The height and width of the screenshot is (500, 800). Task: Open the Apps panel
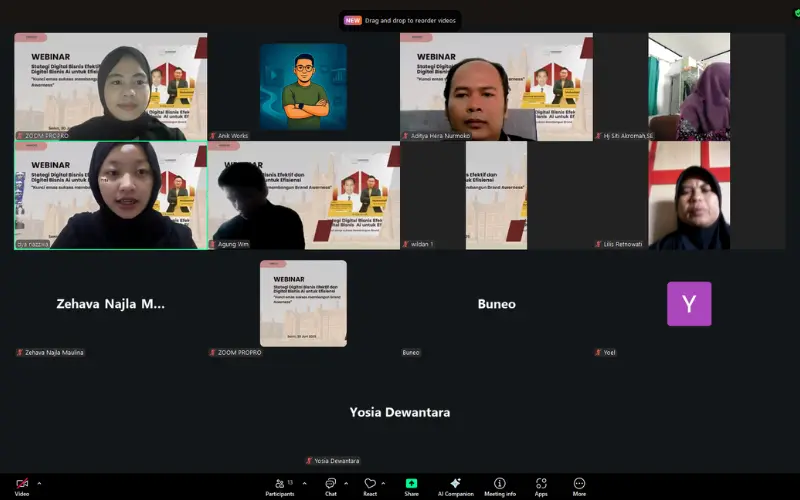point(541,484)
